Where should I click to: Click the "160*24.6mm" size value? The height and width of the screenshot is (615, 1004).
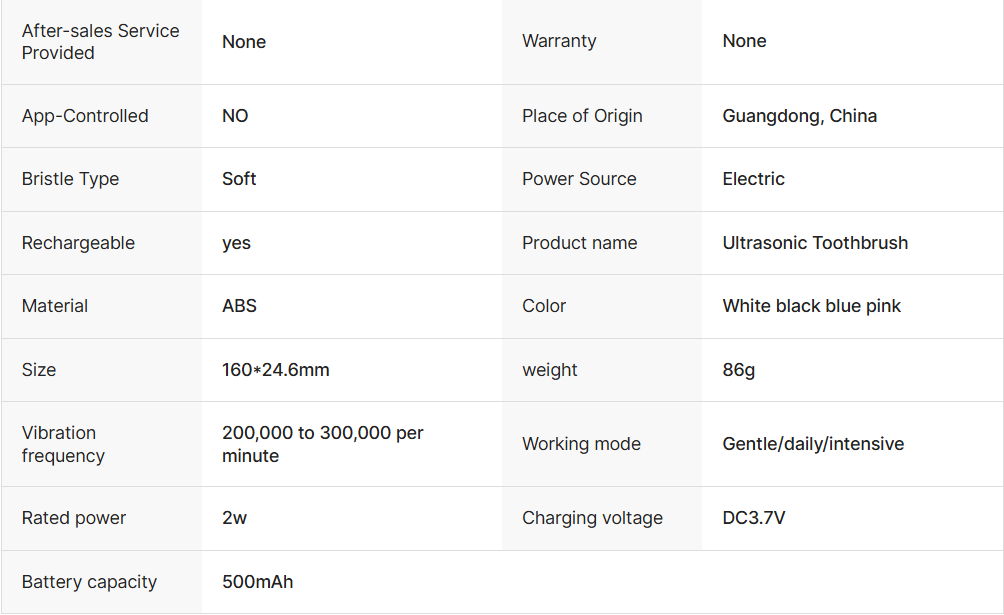click(275, 370)
